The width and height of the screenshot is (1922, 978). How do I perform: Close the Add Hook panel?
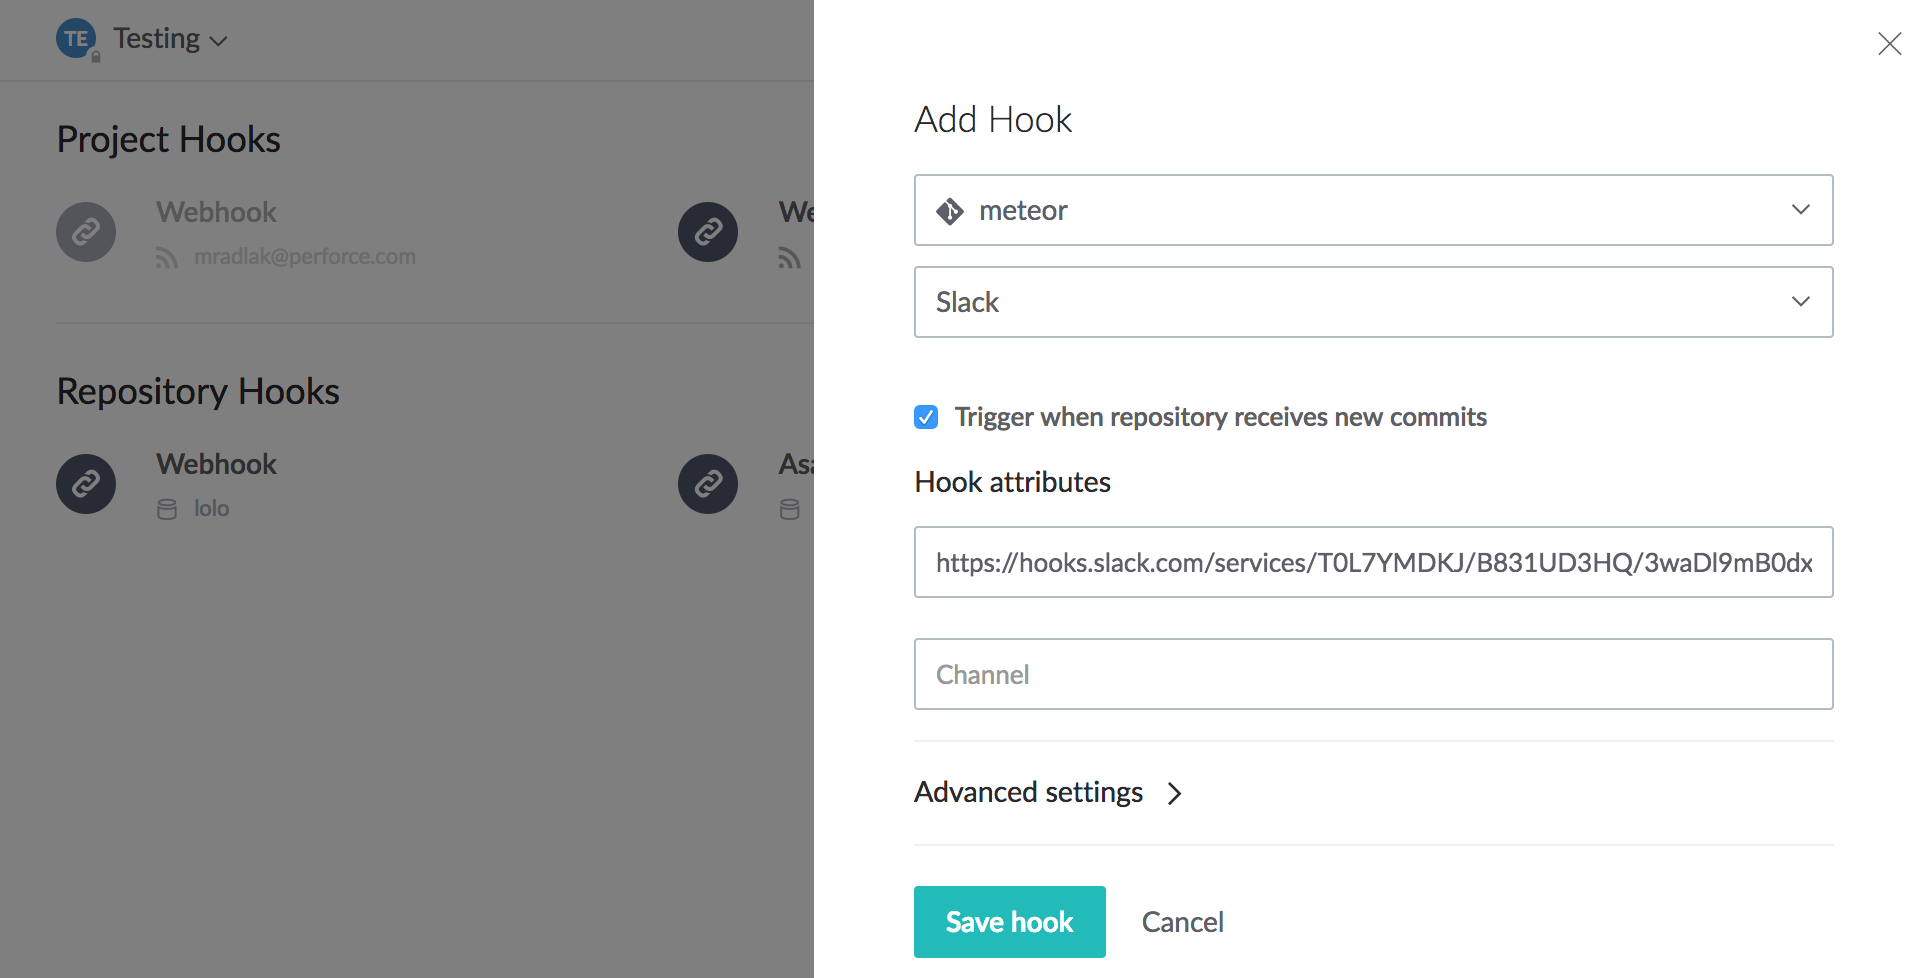coord(1889,44)
